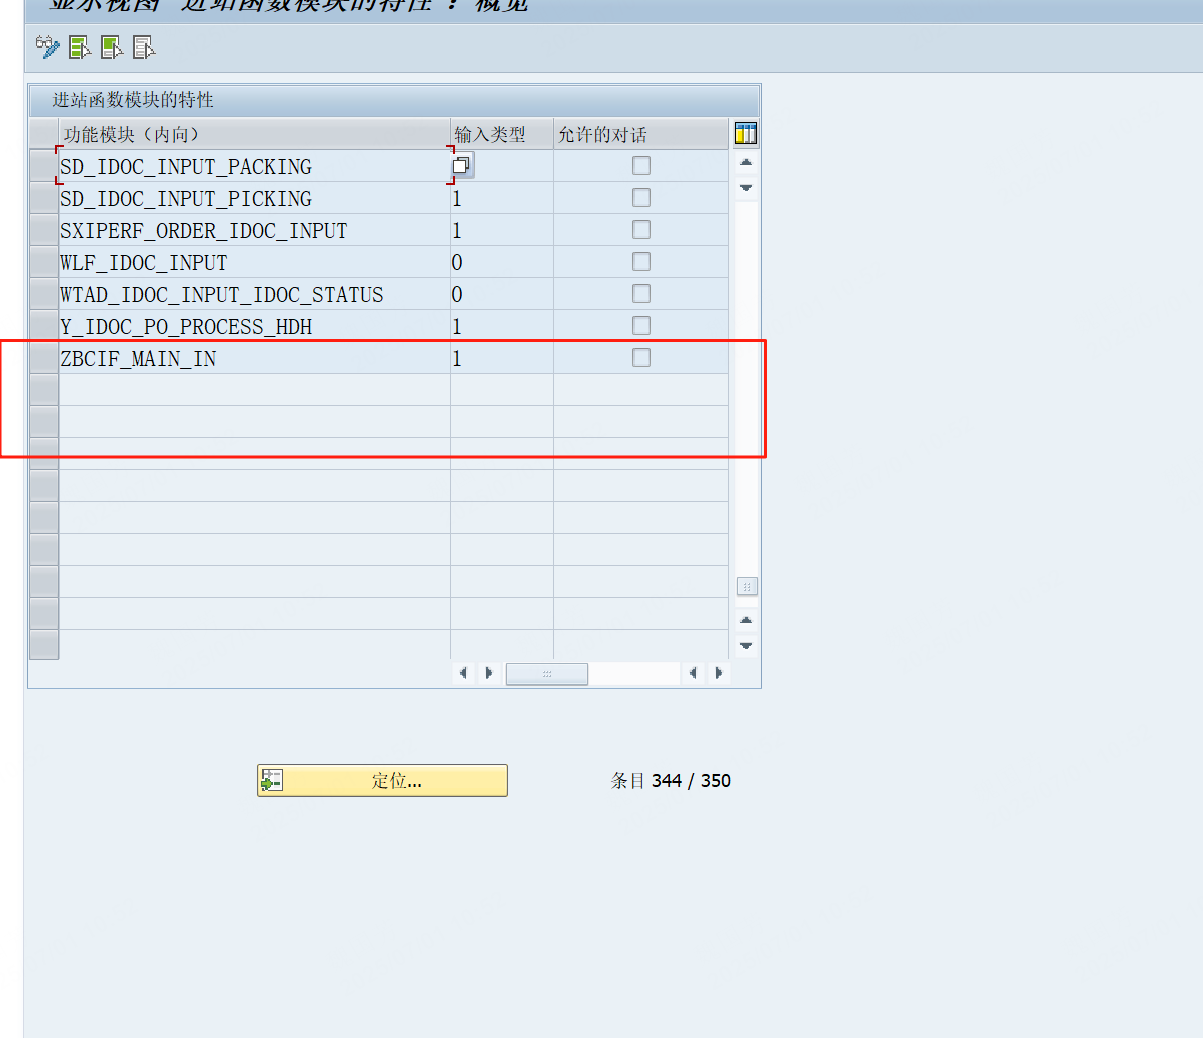
Task: Tick the checkbox for Y_IDOC_PO_PROCESS_HDH
Action: (640, 325)
